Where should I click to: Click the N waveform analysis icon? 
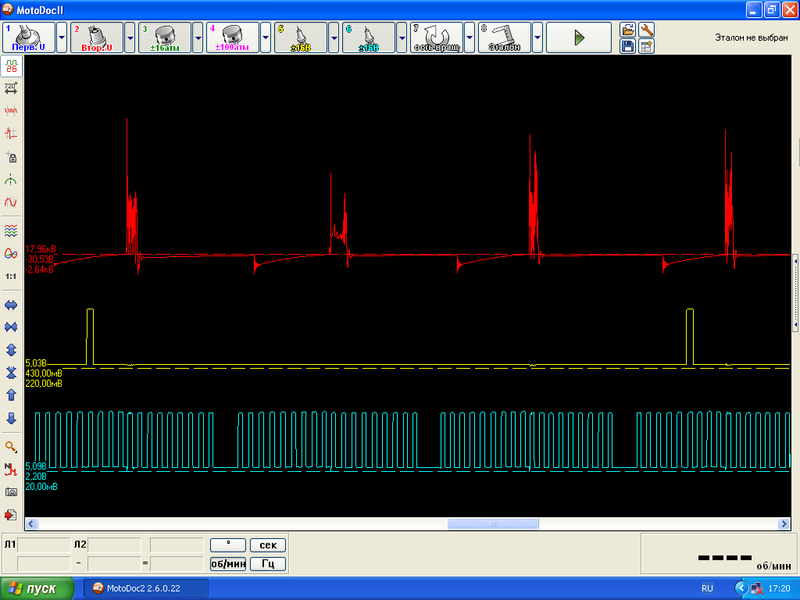coord(11,469)
